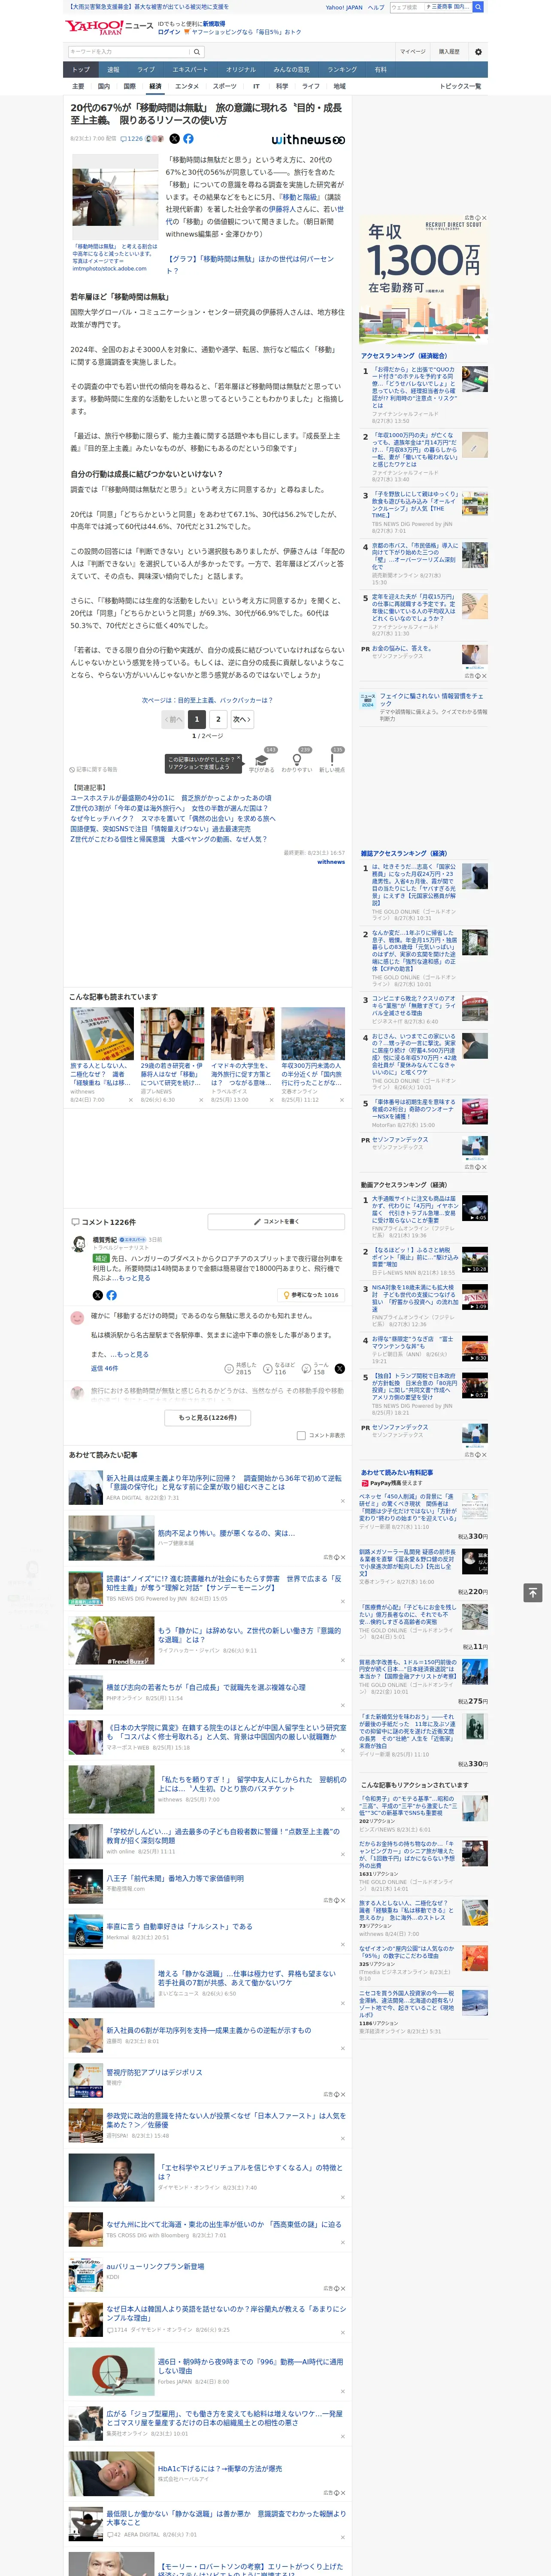Jump to comments via the 1226 comment icon

(x=133, y=139)
